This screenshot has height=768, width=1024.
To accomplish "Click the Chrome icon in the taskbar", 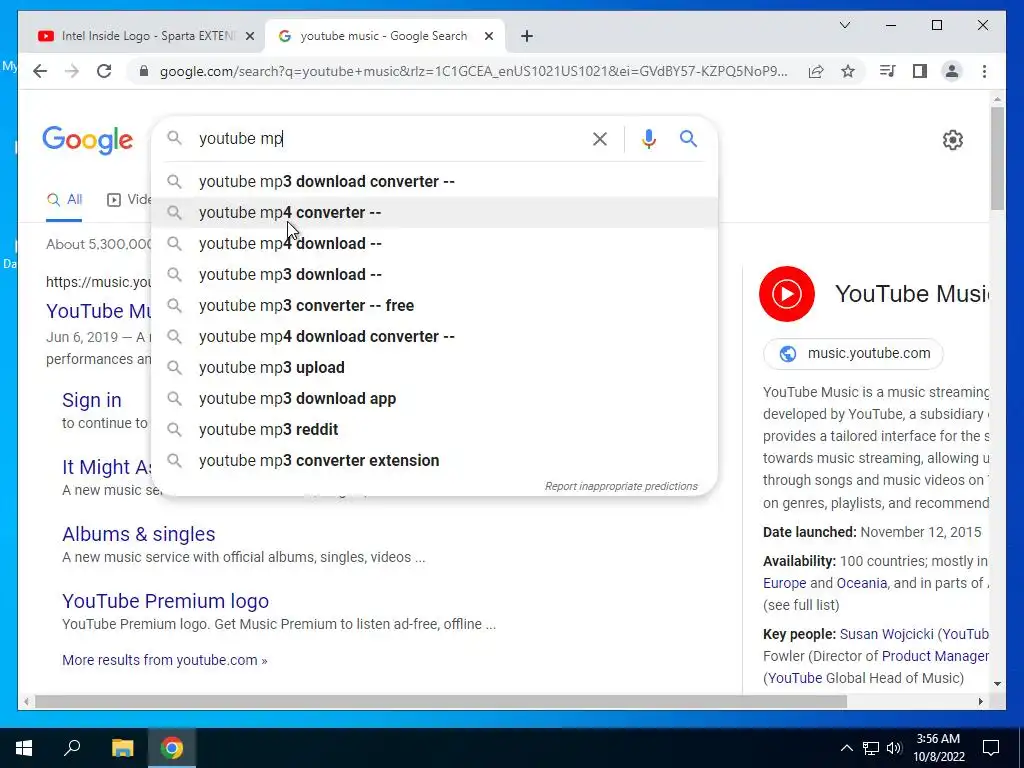I will (172, 748).
